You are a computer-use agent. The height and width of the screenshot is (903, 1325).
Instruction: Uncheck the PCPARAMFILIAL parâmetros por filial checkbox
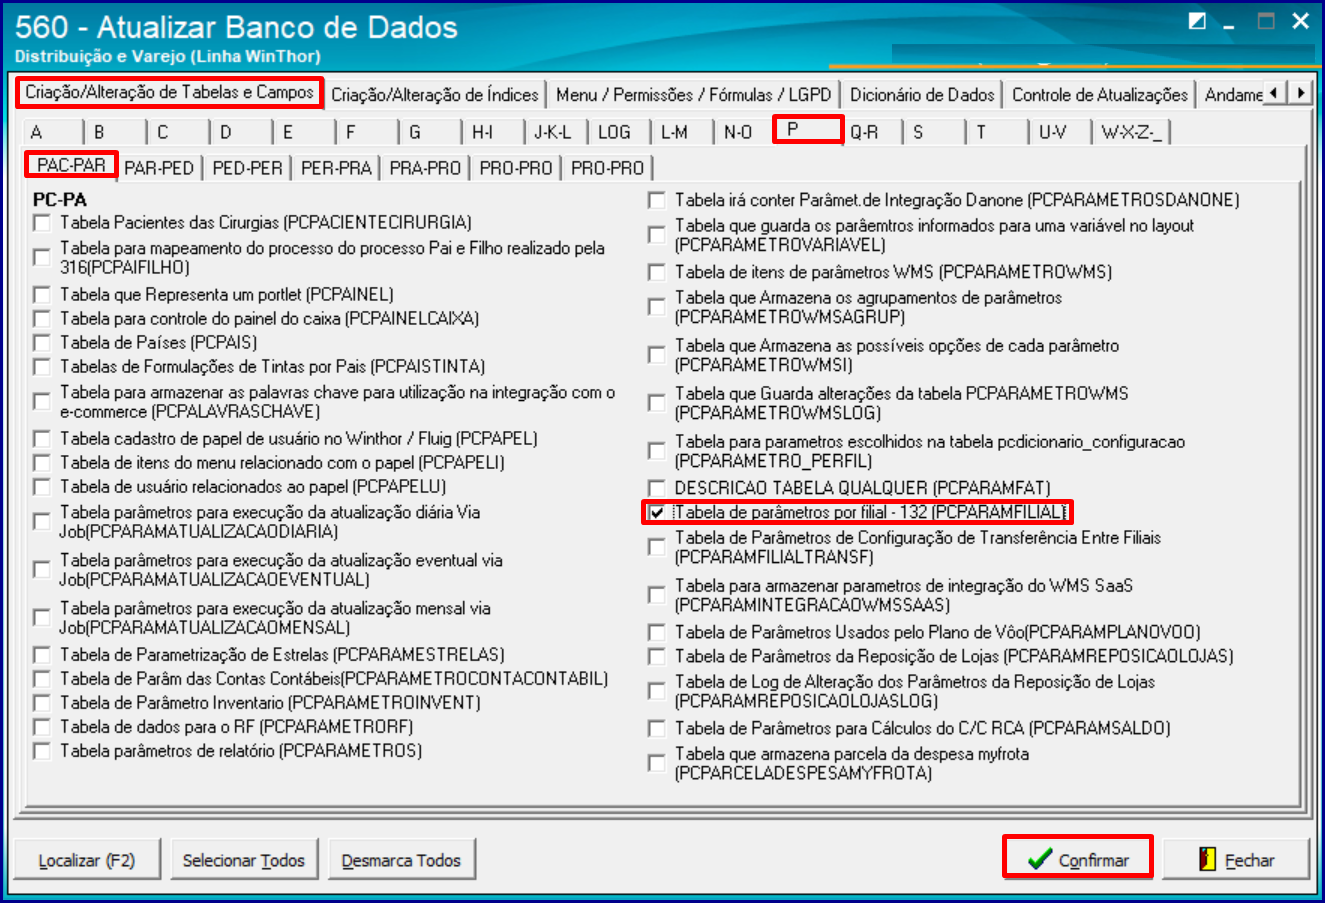pyautogui.click(x=657, y=513)
